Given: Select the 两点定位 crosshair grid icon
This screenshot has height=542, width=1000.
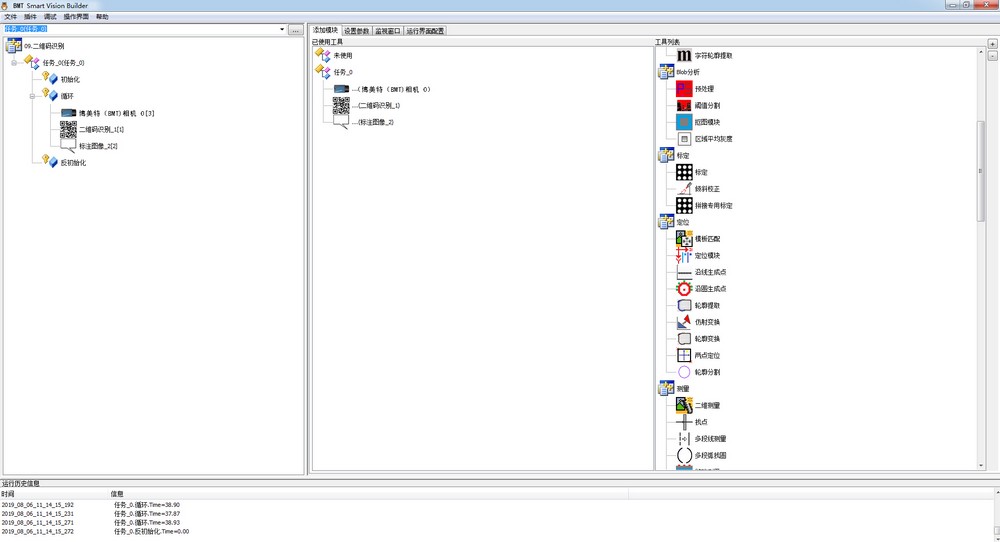Looking at the screenshot, I should pos(684,355).
